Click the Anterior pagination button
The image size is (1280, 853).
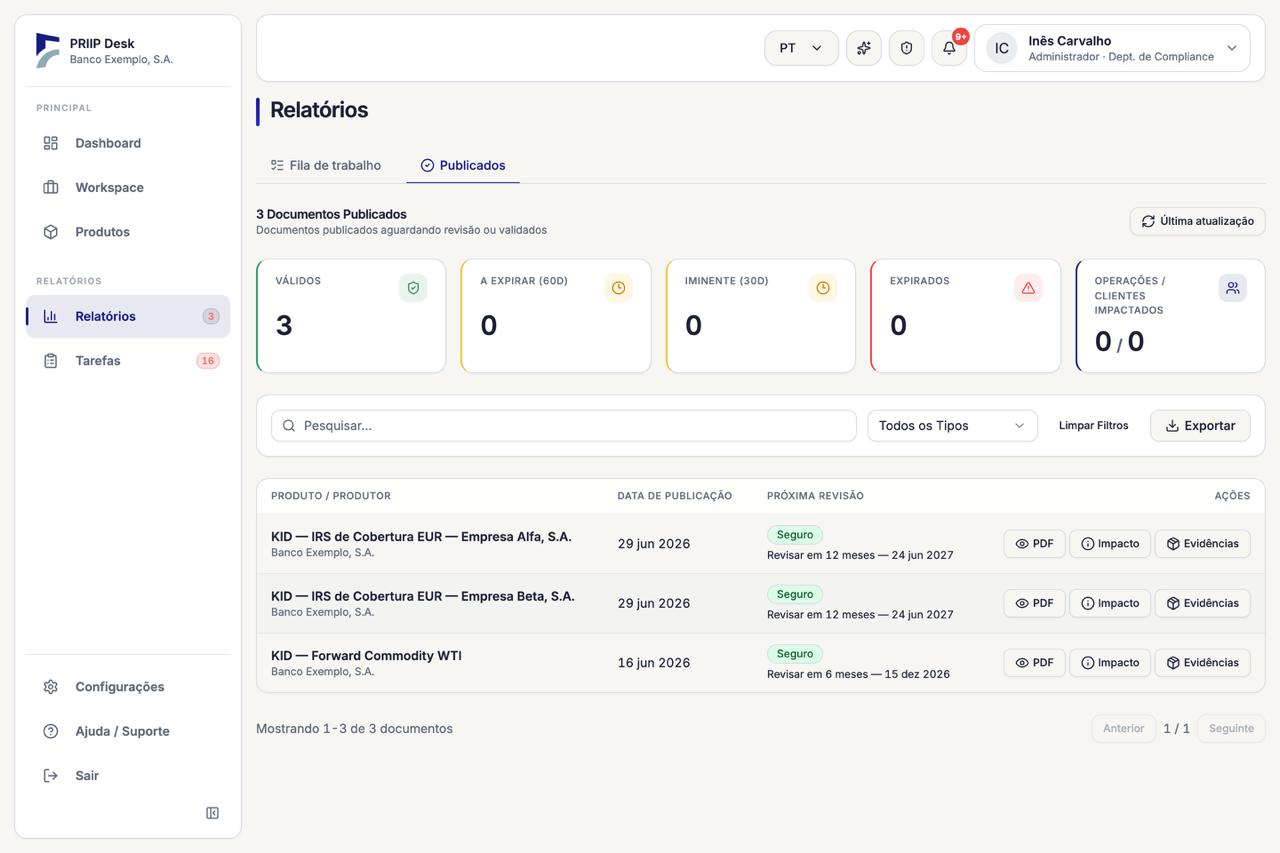[x=1123, y=728]
